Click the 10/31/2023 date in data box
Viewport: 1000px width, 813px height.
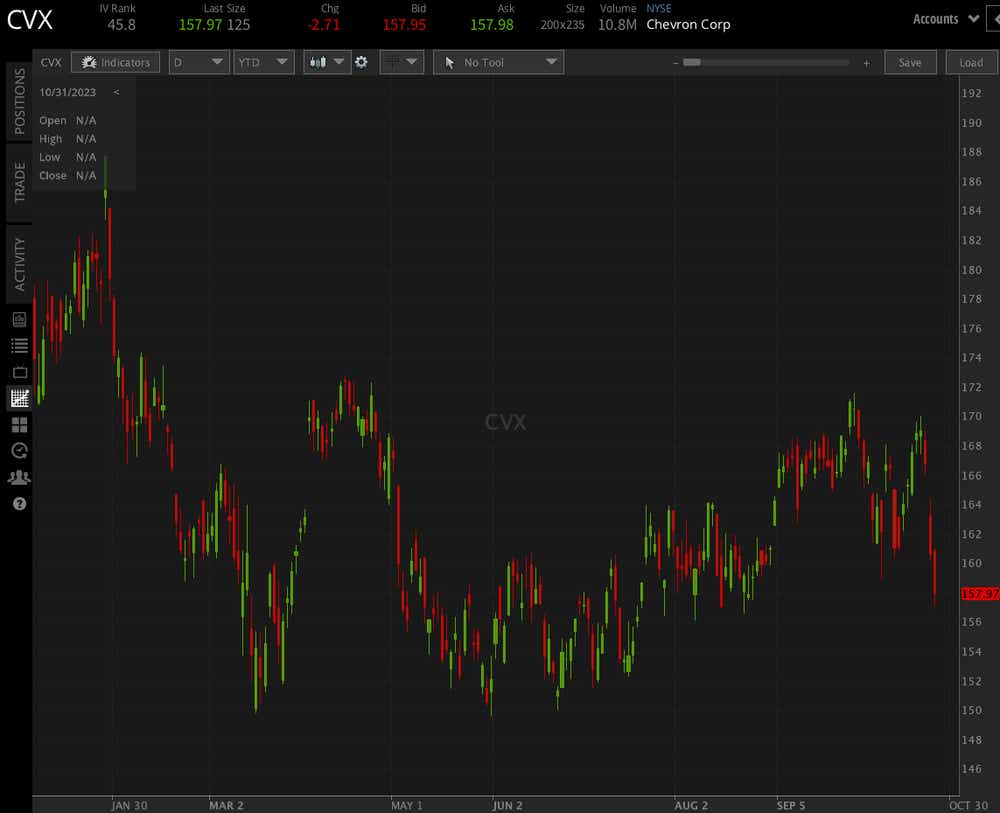(68, 92)
